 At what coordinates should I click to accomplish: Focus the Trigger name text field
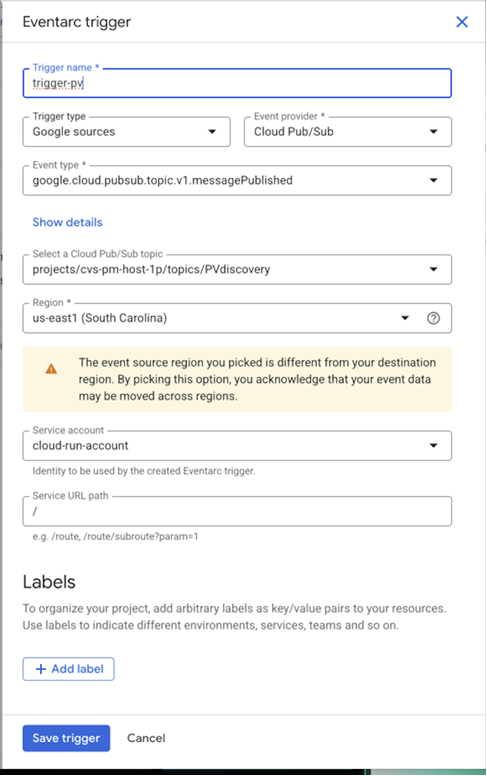click(x=237, y=83)
